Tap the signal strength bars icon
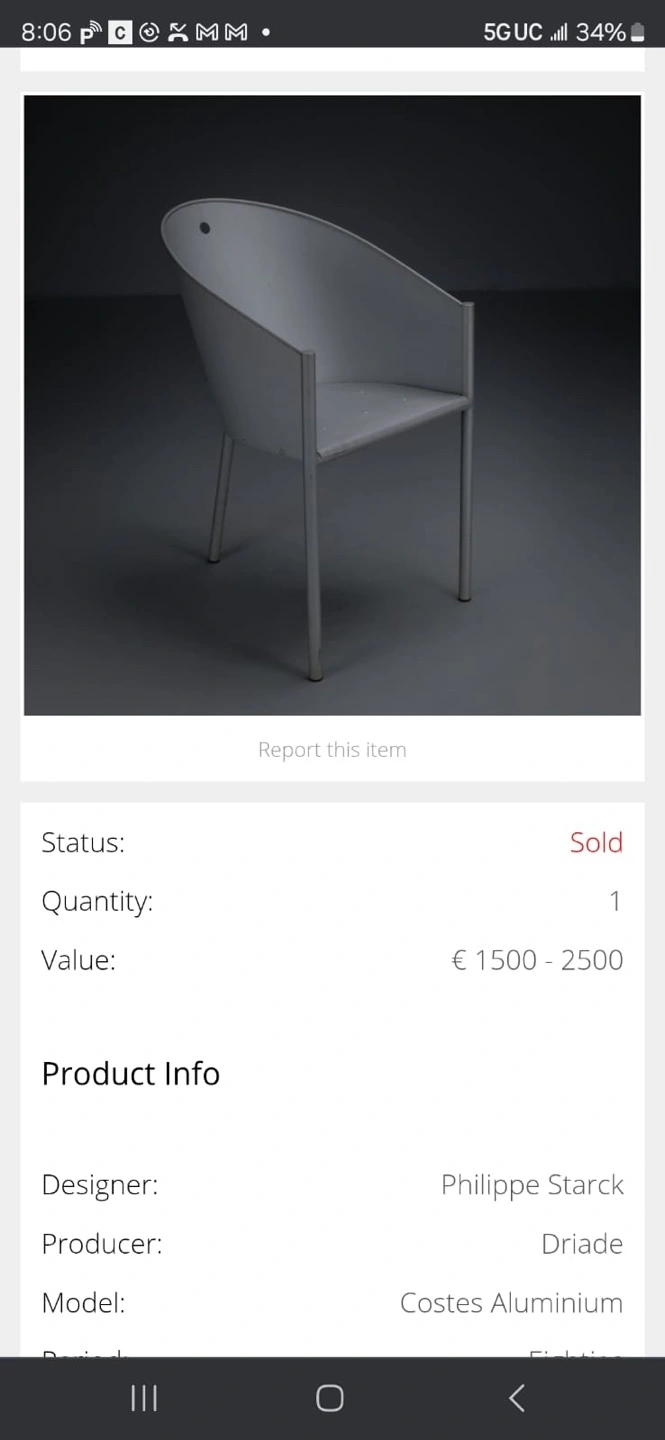This screenshot has height=1440, width=665. pyautogui.click(x=558, y=32)
